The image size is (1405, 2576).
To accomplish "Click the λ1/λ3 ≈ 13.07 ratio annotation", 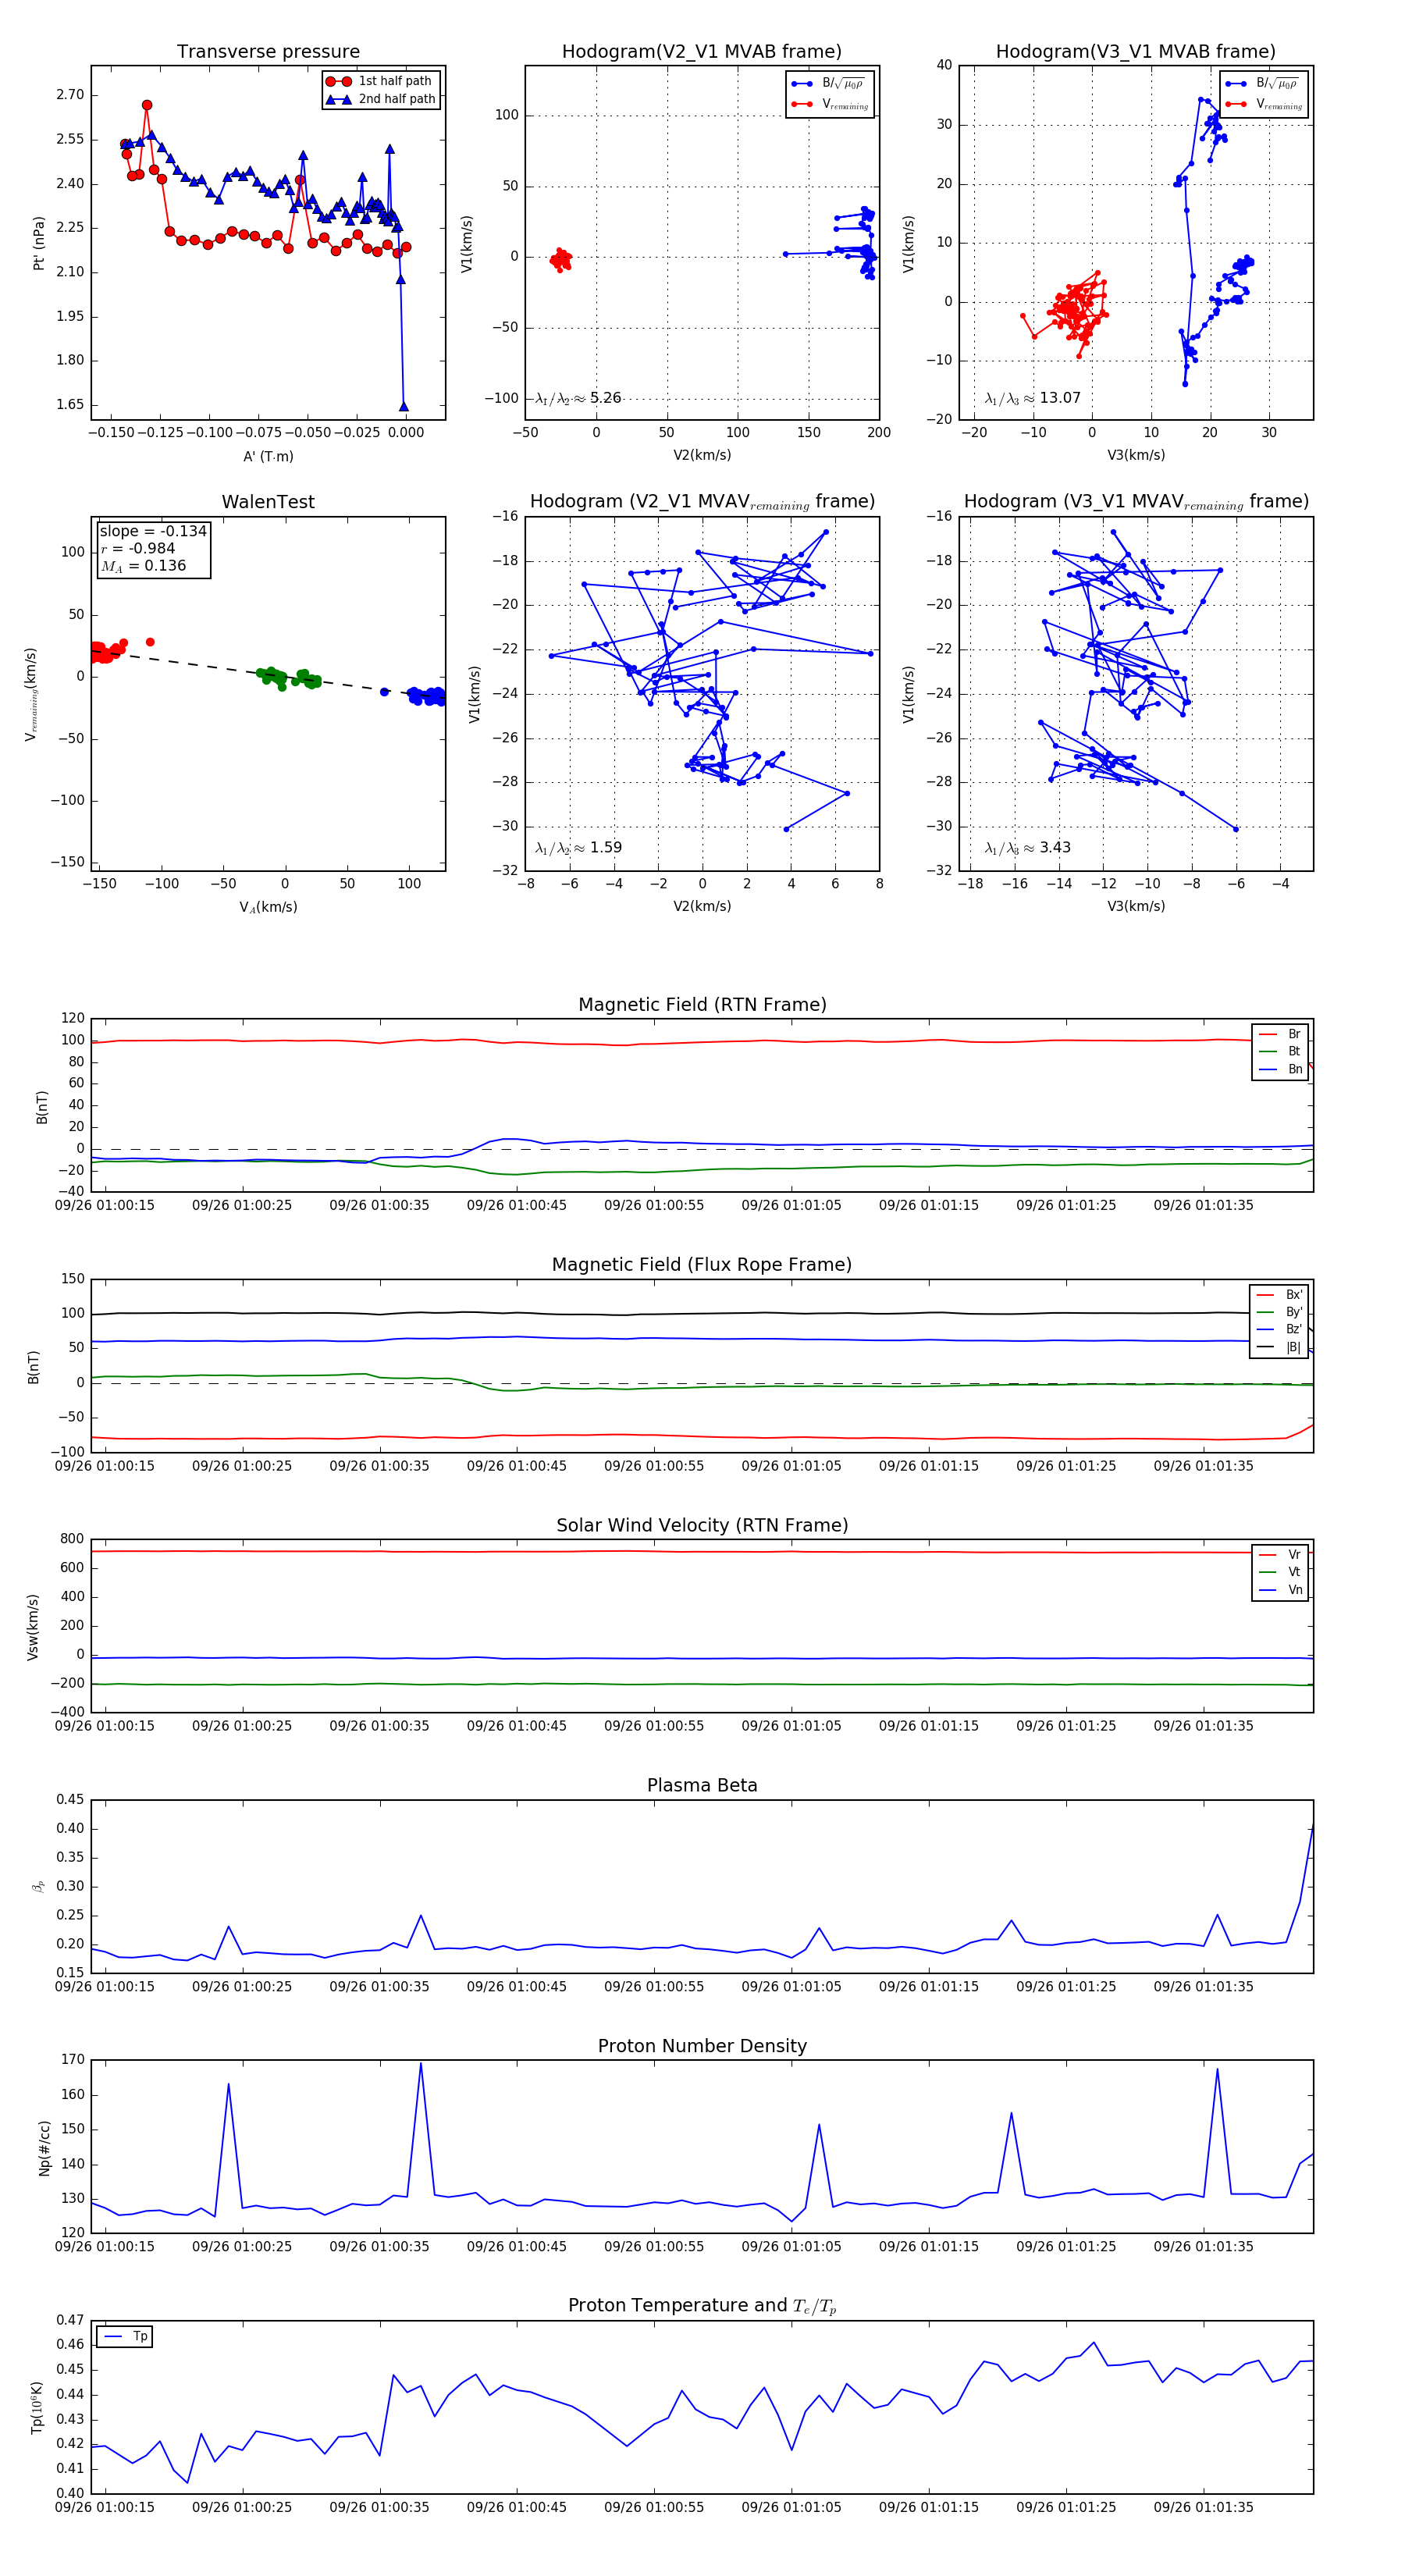I will click(1033, 398).
